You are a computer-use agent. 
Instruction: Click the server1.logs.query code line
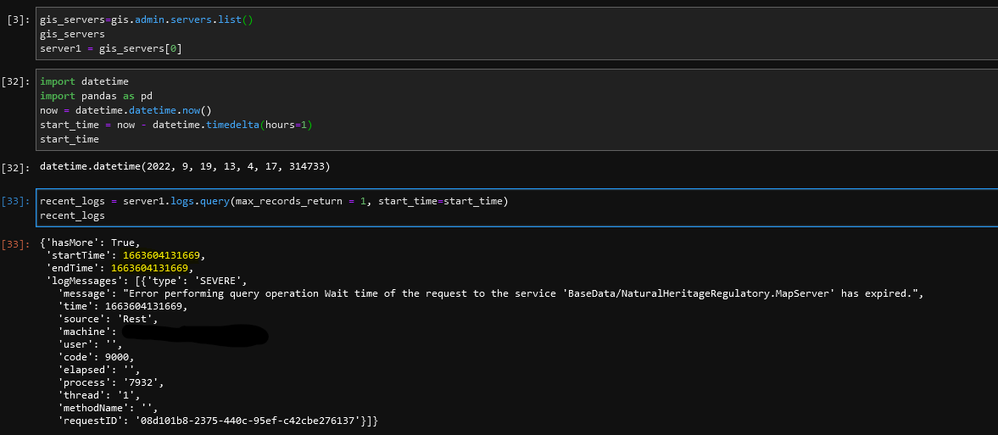coord(273,201)
